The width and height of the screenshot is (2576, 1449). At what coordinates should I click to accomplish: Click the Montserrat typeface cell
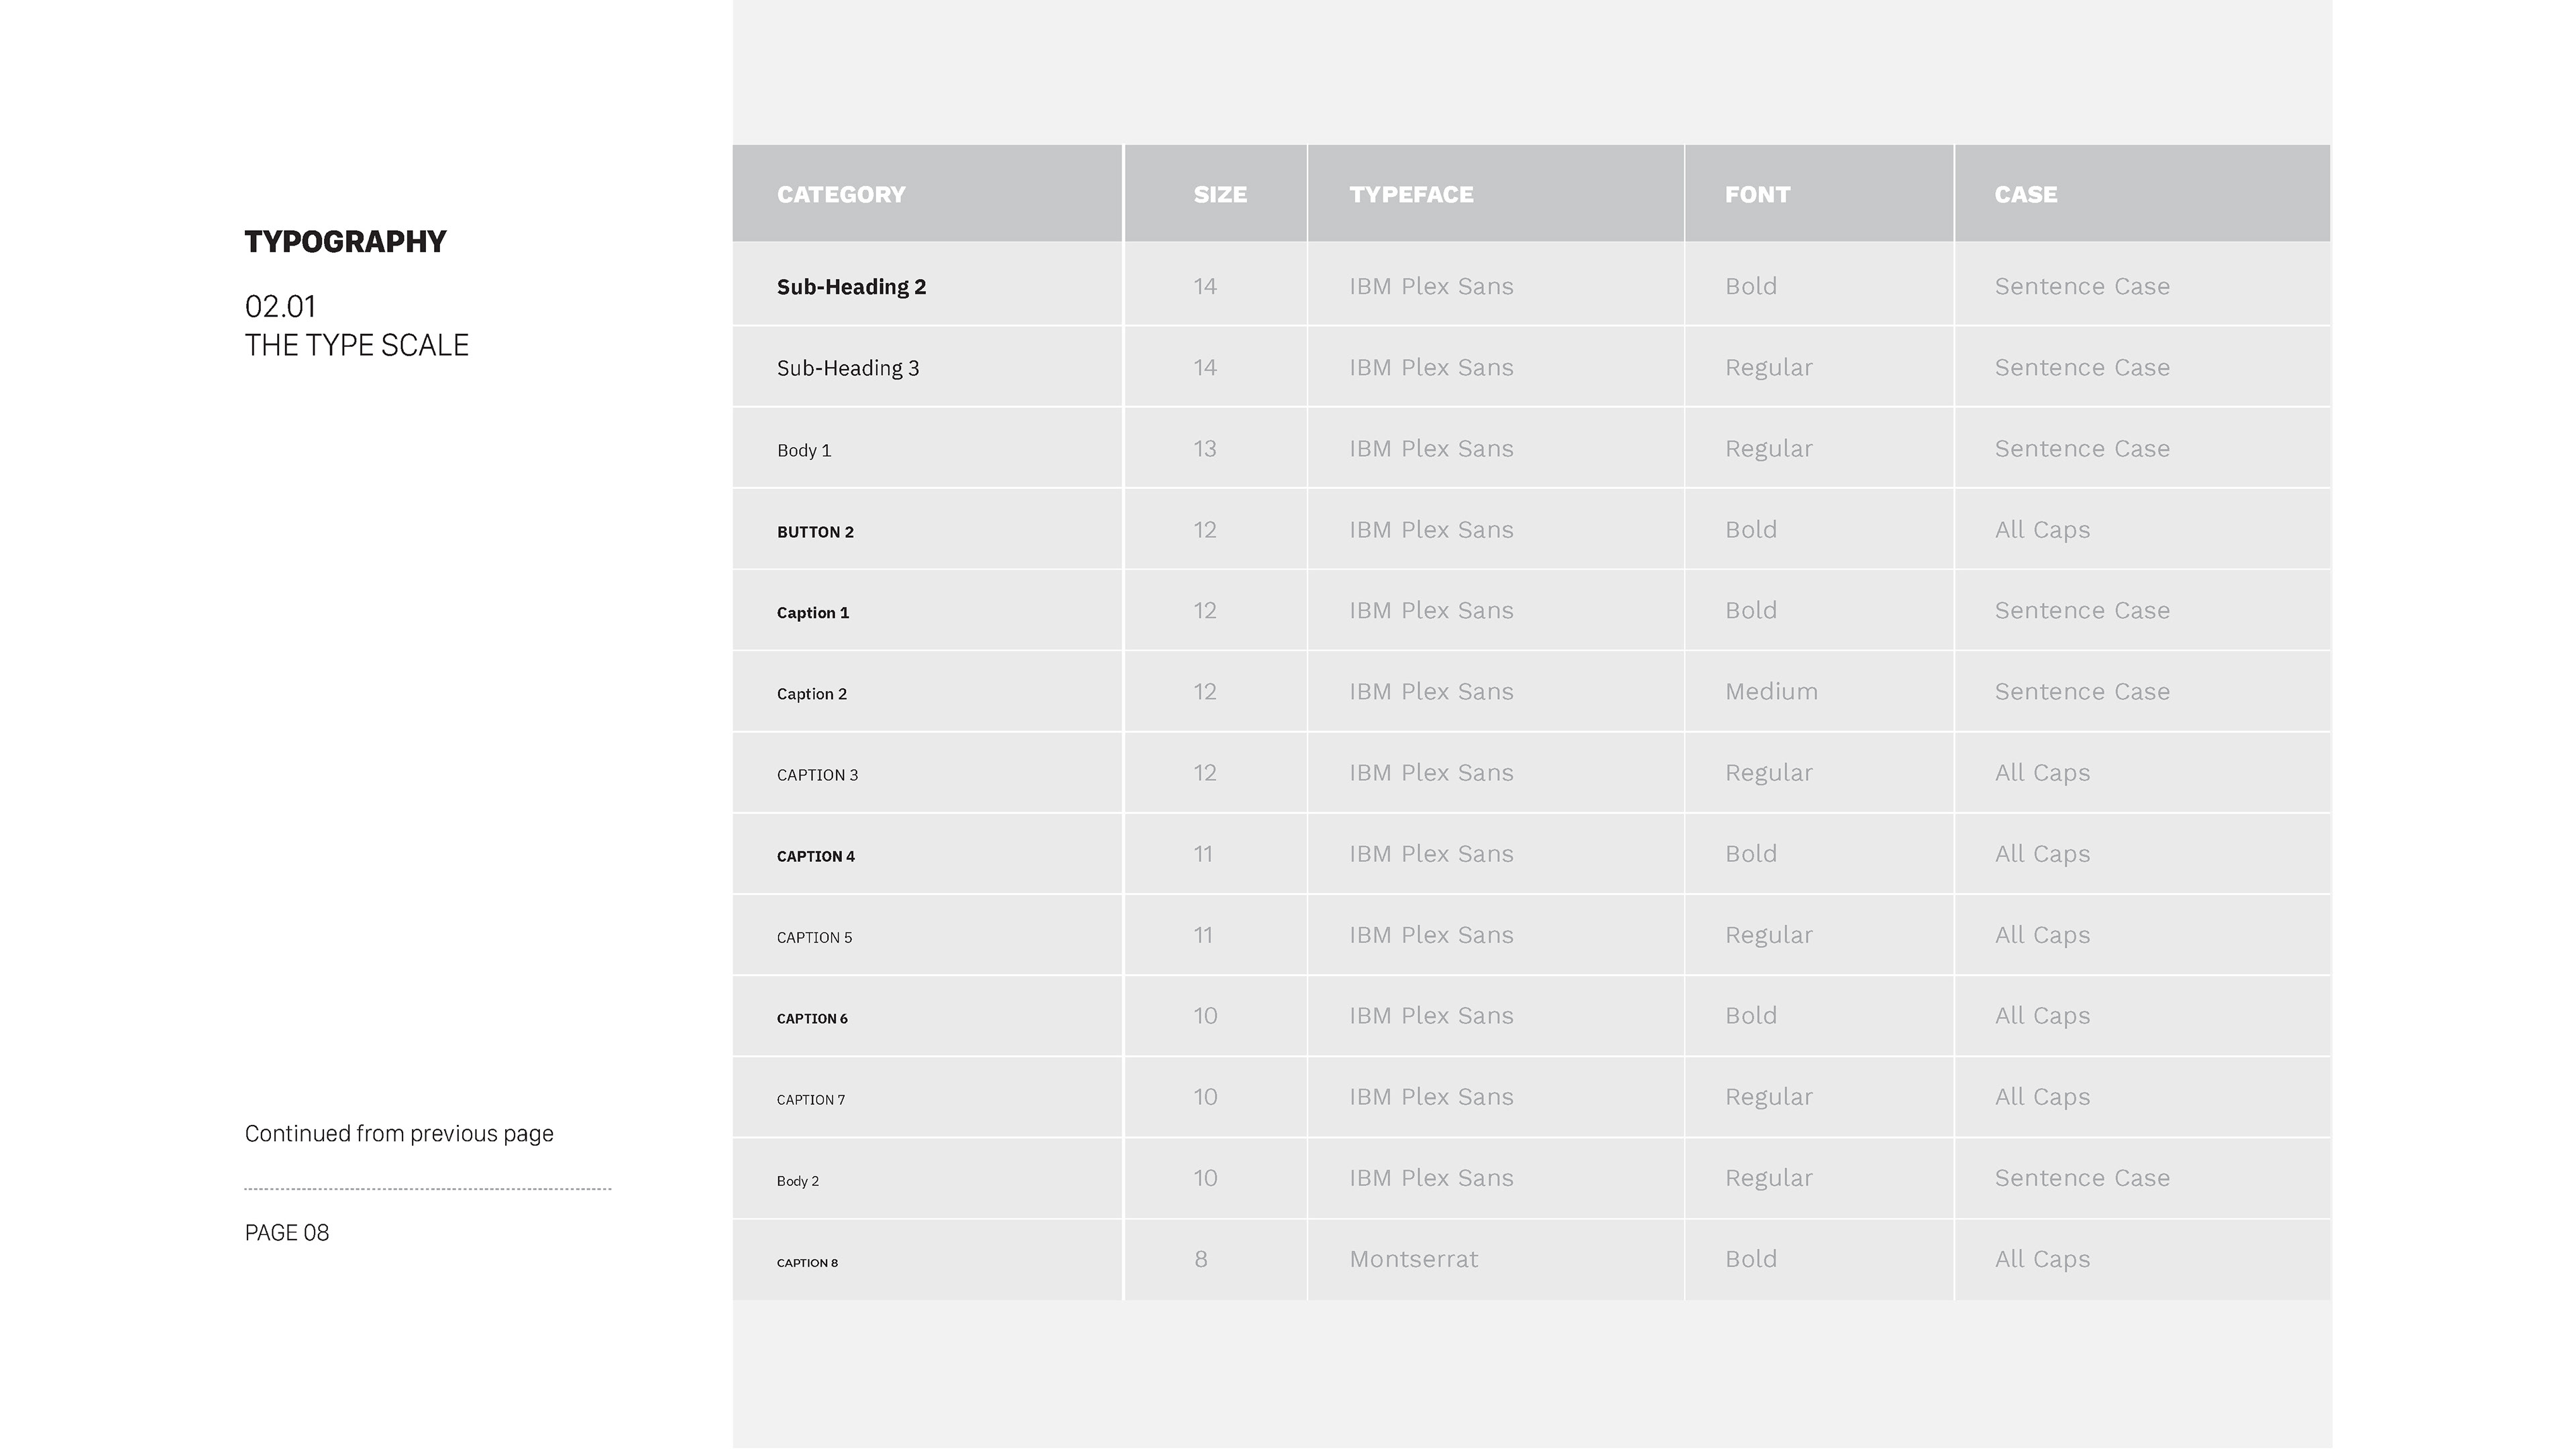[1413, 1259]
